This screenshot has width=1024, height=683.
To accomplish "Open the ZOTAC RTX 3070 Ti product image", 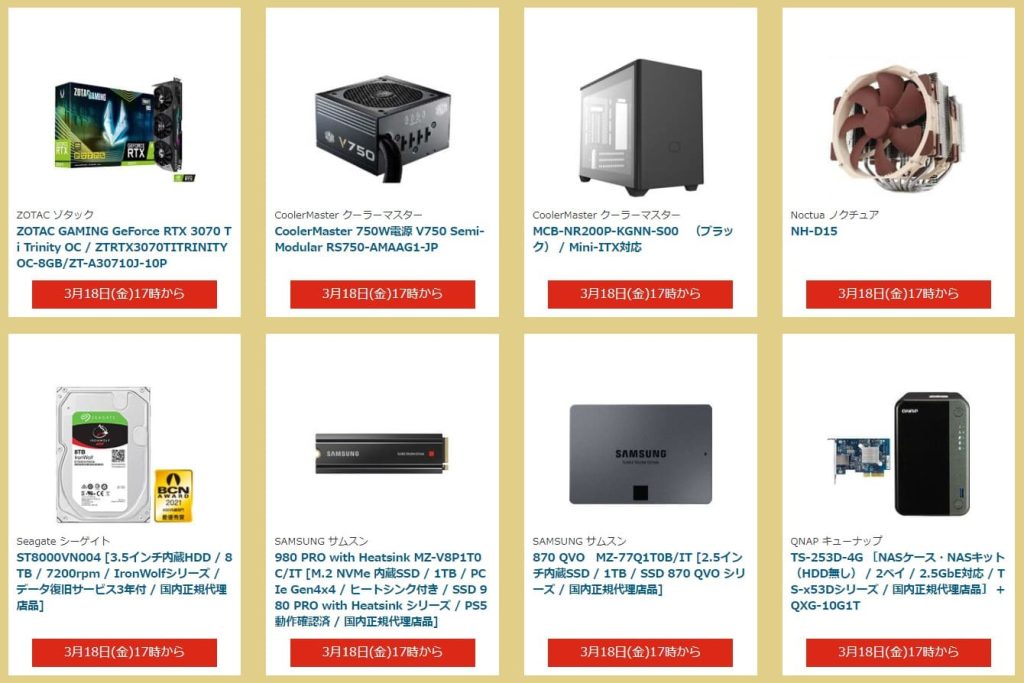I will [x=124, y=131].
